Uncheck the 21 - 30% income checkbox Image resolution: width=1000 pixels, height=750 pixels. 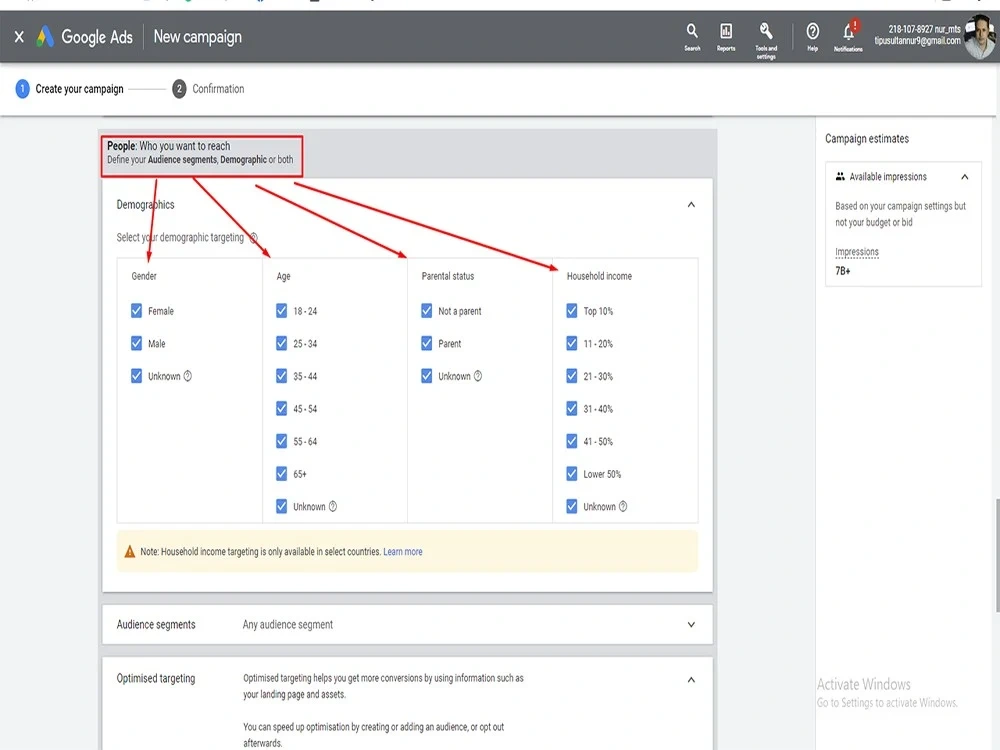pyautogui.click(x=571, y=376)
